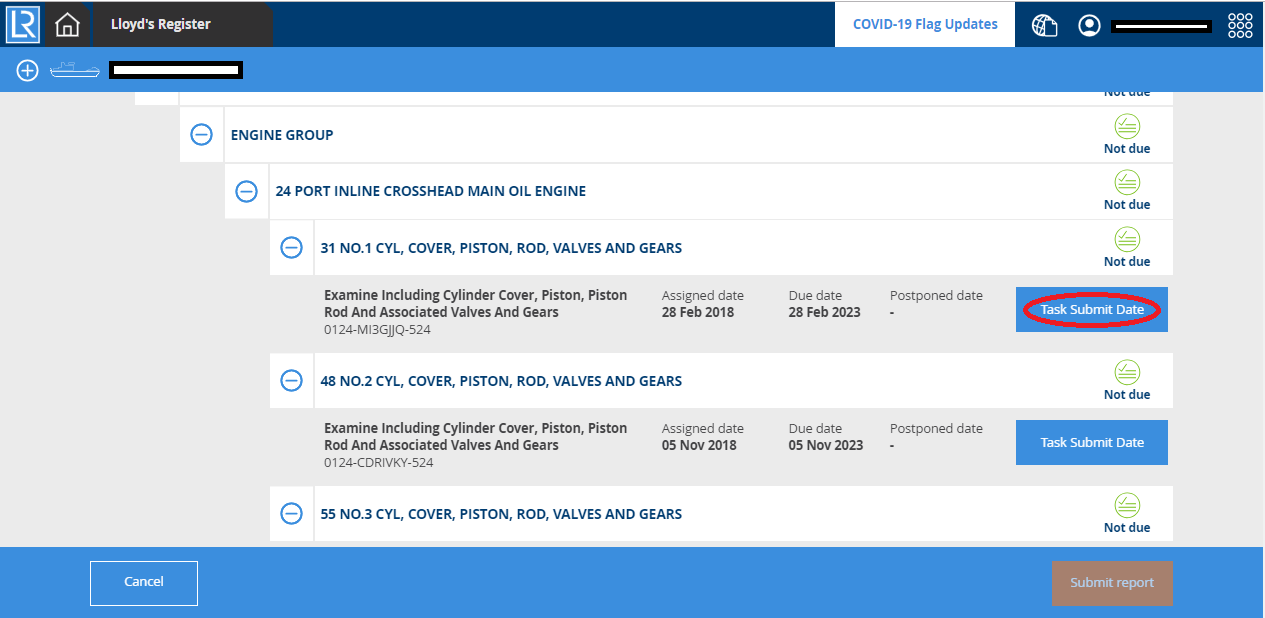Collapse 48 NO.2 CYL item
Screen dimensions: 1265x618
(x=291, y=381)
